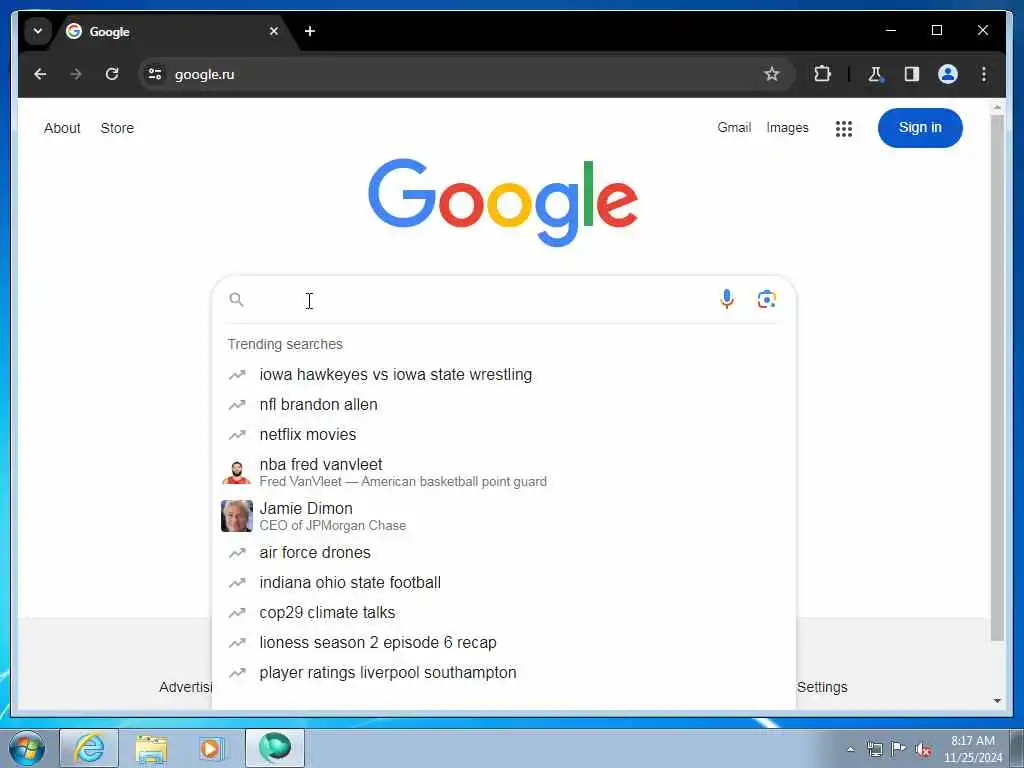The image size is (1024, 768).
Task: Click the forward navigation arrow
Action: 76,74
